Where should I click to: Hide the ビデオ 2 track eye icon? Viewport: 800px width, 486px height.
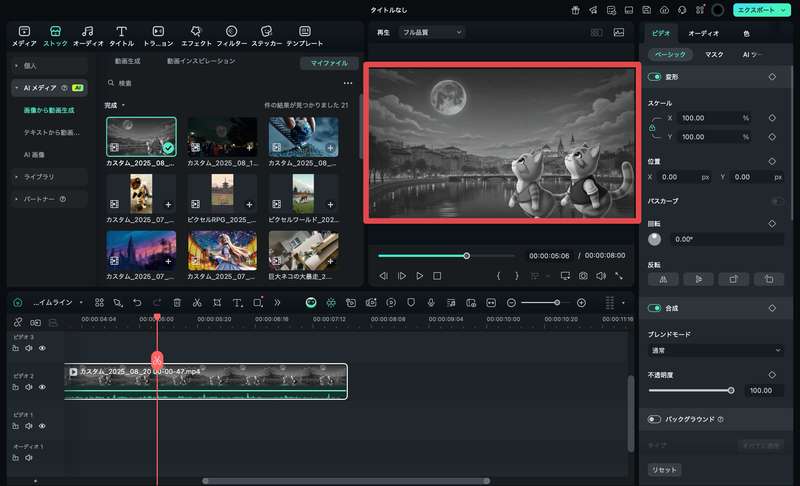[42, 387]
